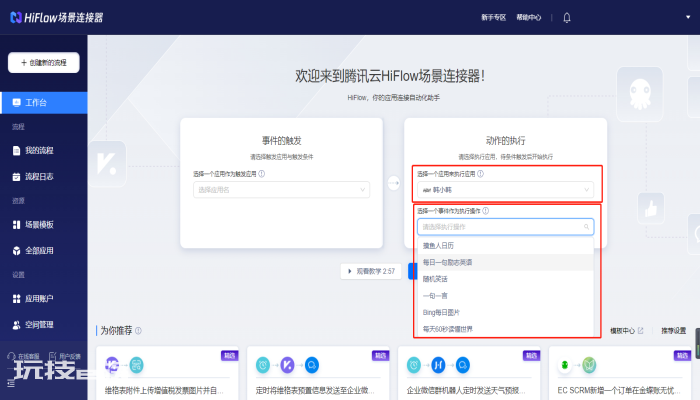Click the 我的流程 document icon
Viewport: 700px width, 400px height.
click(17, 150)
